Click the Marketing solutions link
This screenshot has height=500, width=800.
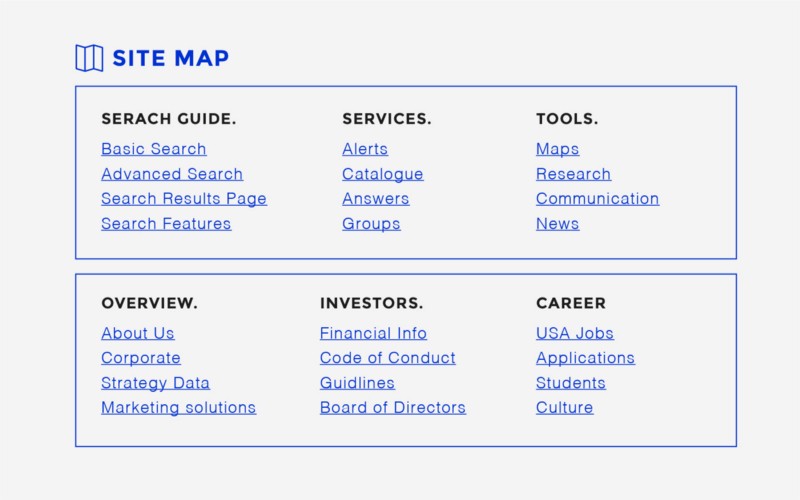[178, 408]
